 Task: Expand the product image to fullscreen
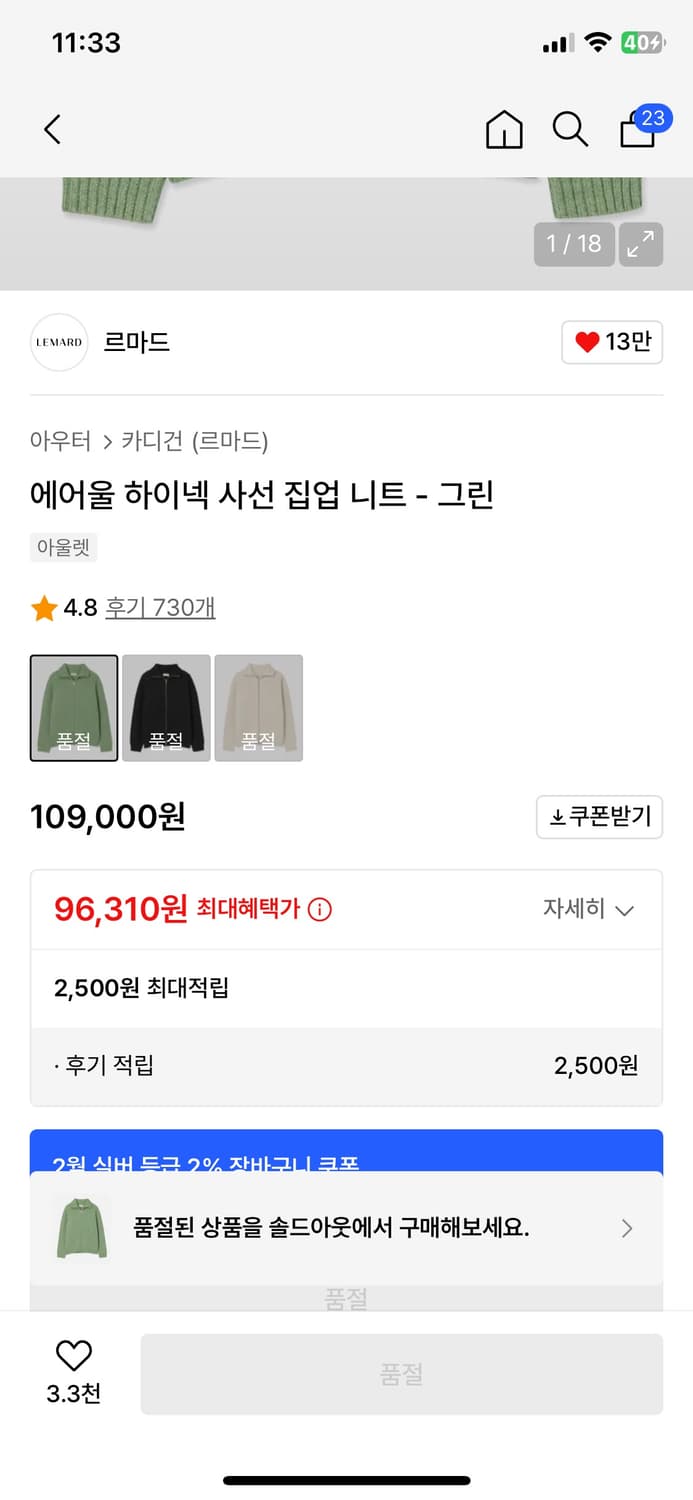click(640, 244)
